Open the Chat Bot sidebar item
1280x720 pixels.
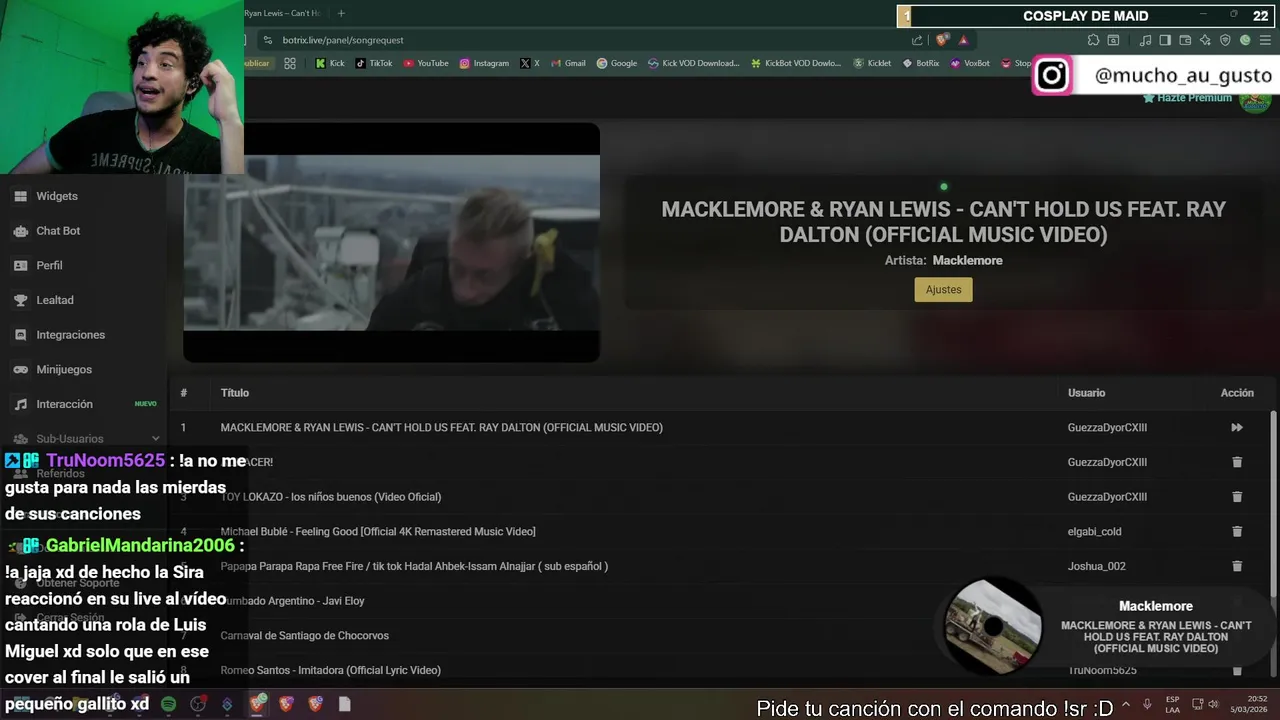(x=58, y=231)
